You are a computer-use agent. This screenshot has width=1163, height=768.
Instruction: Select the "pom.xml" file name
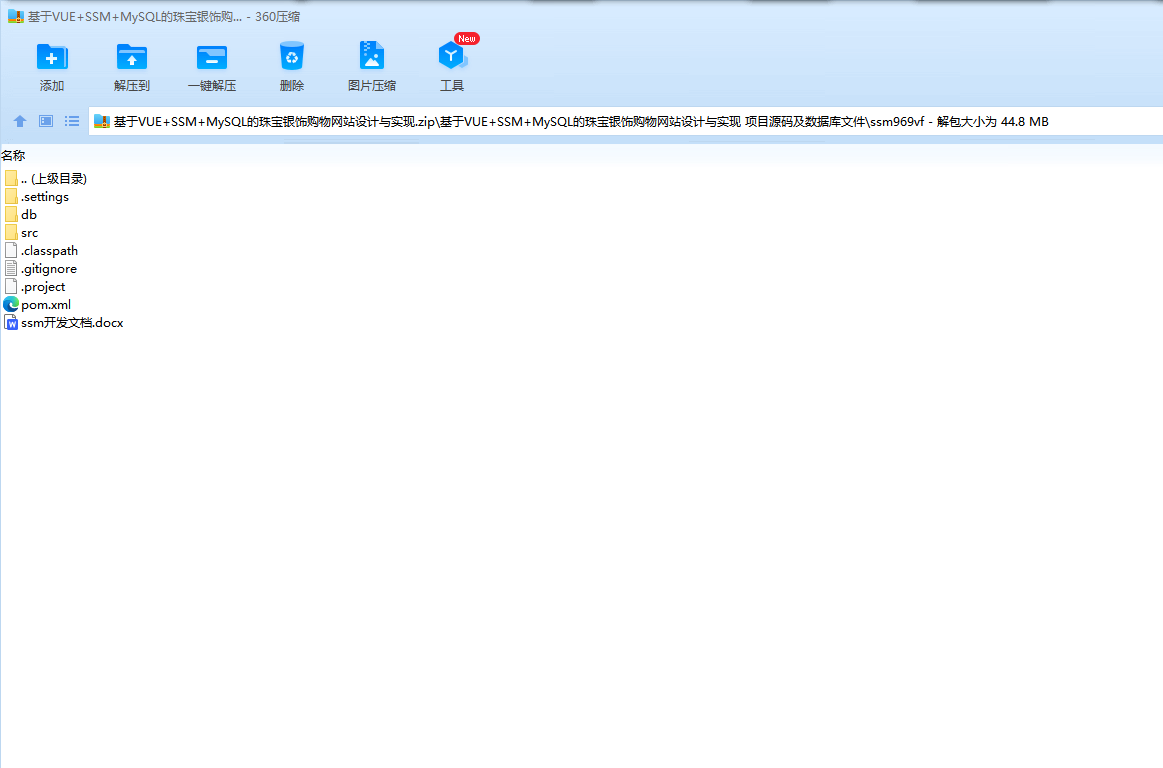click(46, 305)
